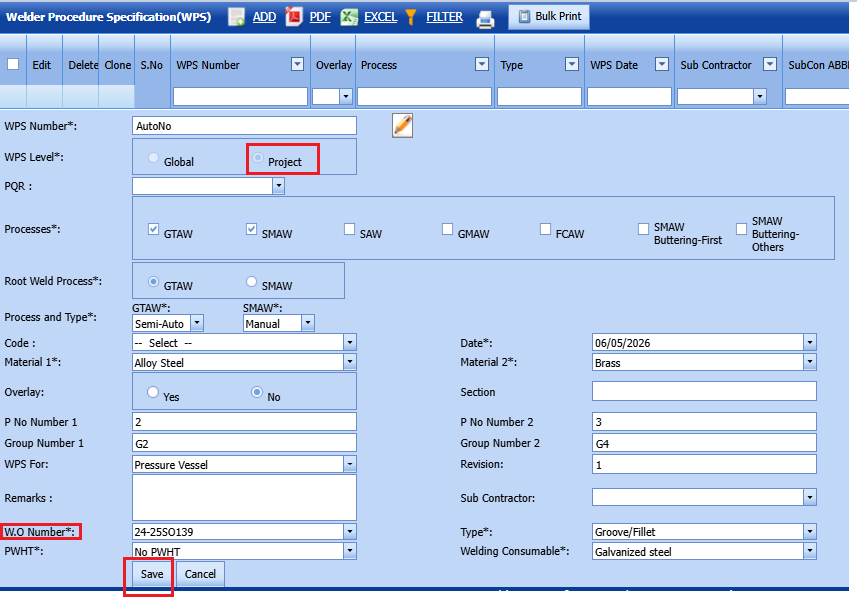This screenshot has height=601, width=857.
Task: Uncheck the SMAW process checkbox
Action: (251, 229)
